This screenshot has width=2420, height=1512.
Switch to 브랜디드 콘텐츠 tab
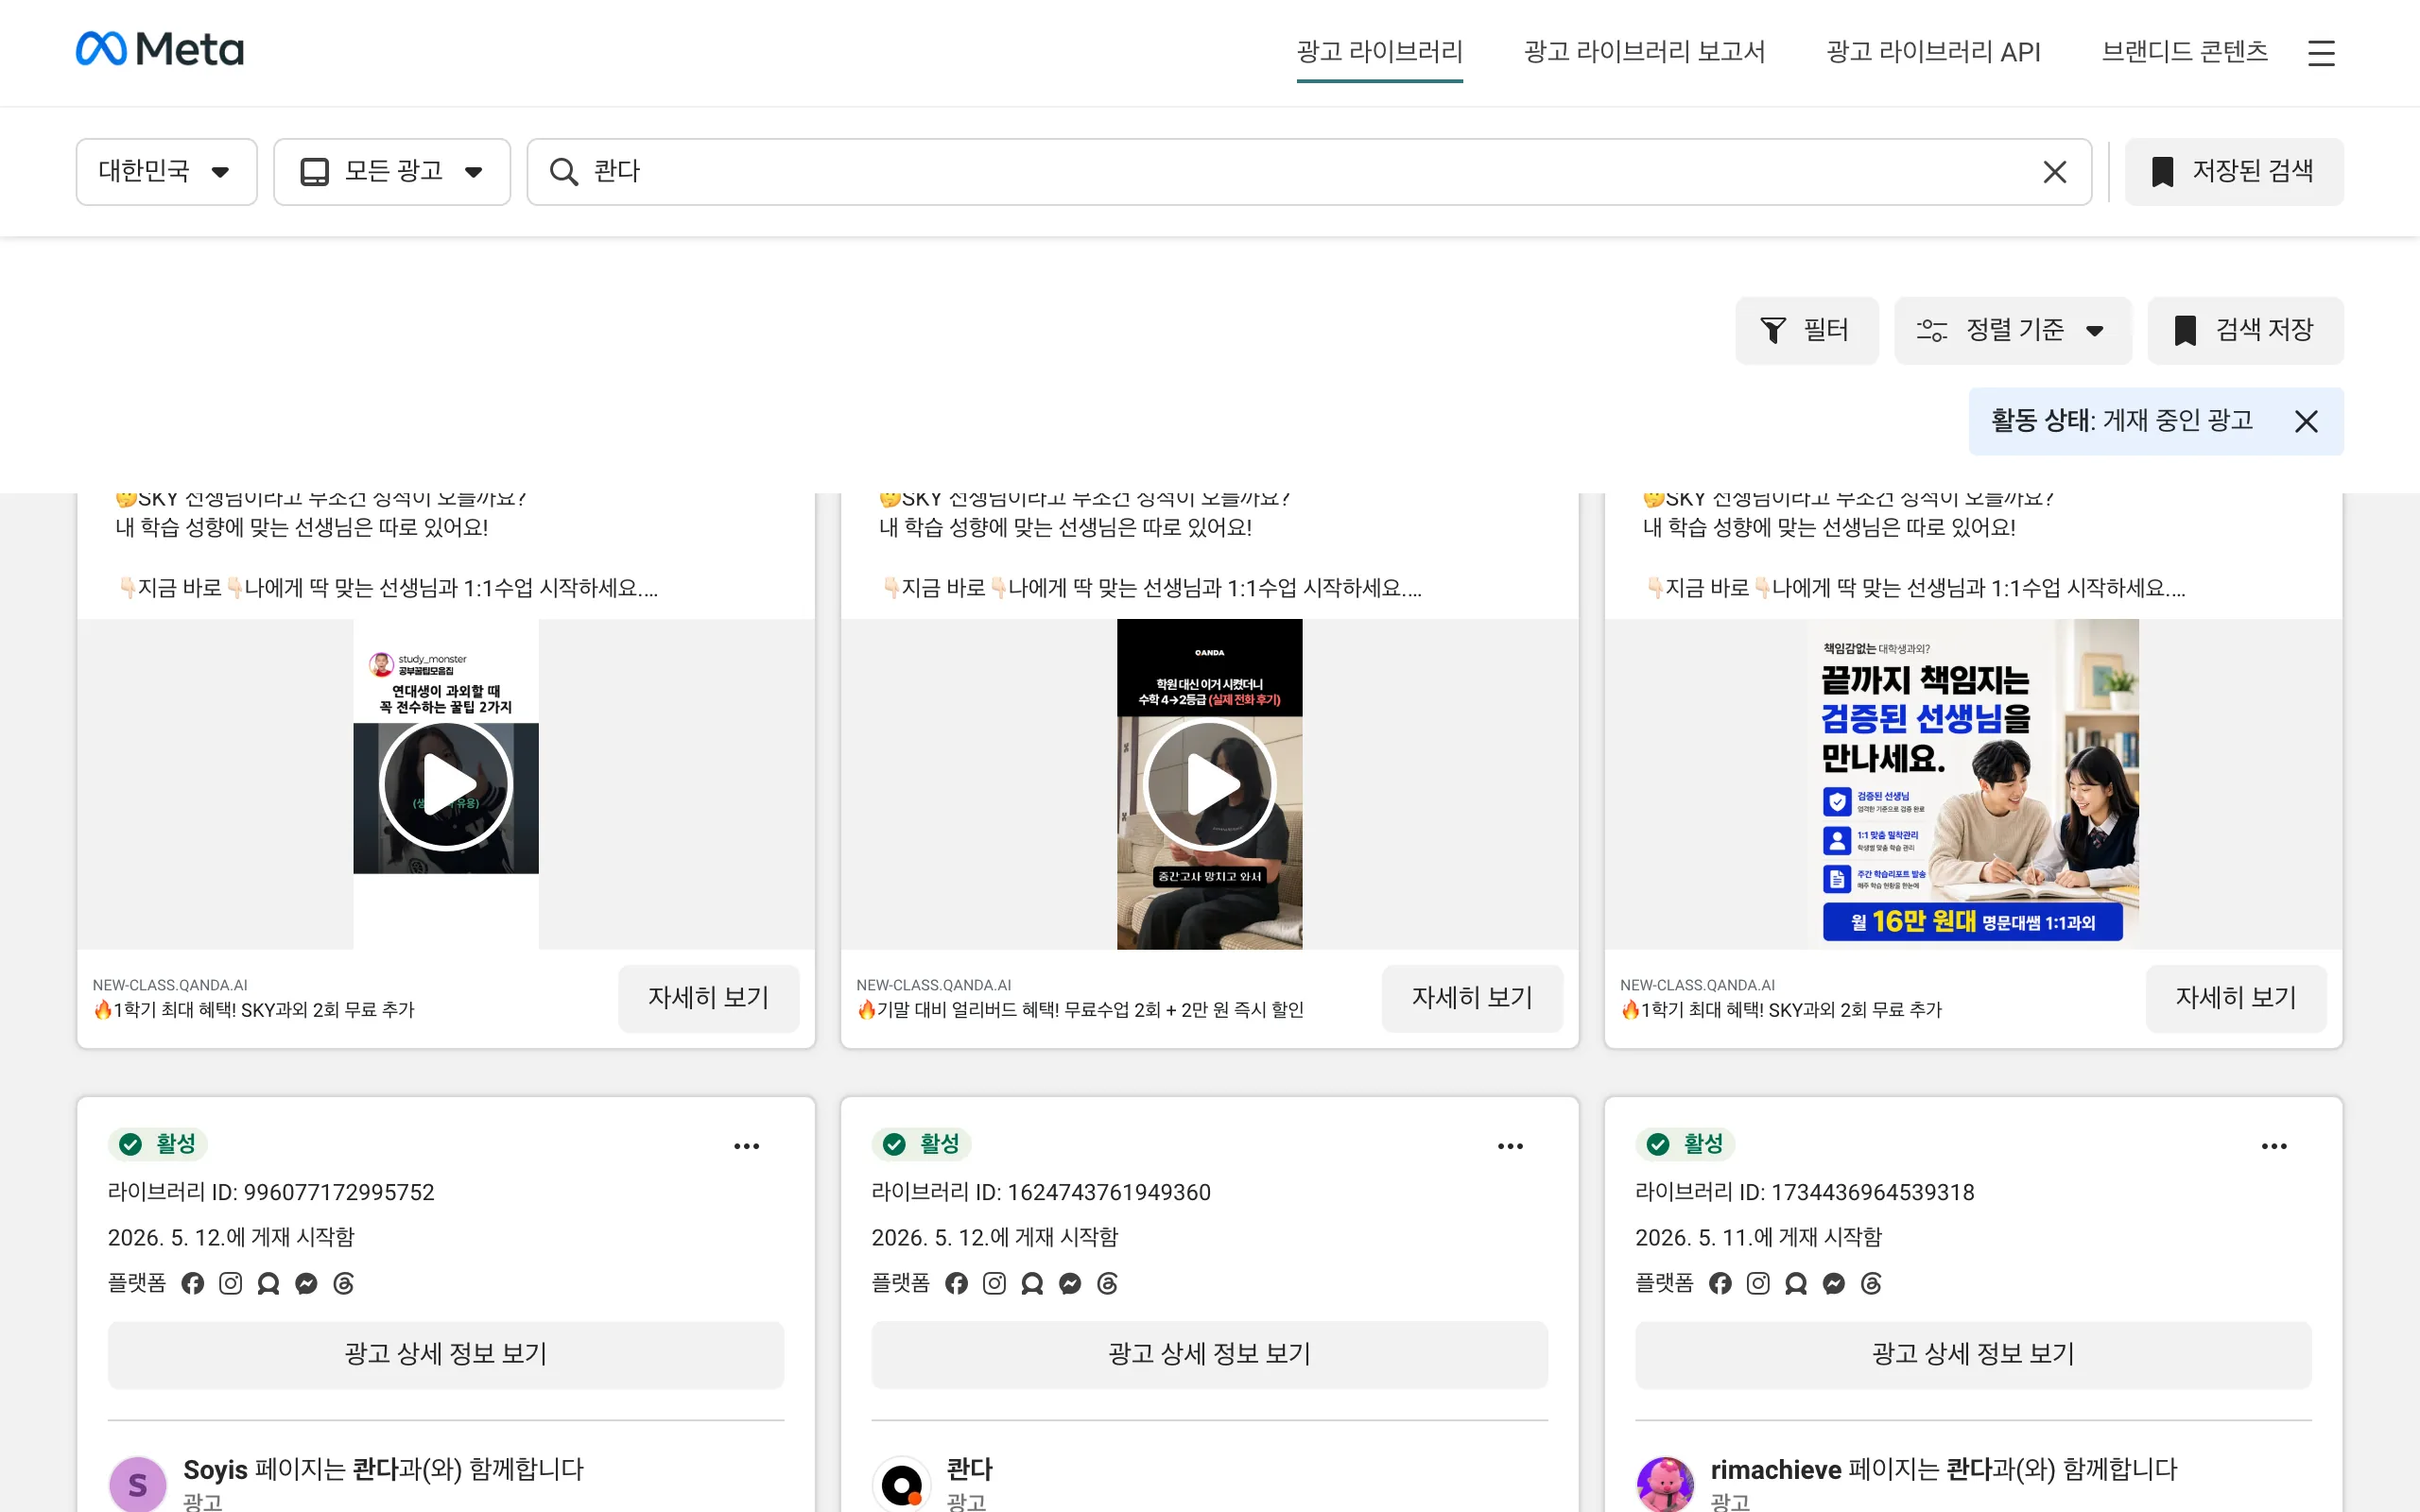(2184, 52)
